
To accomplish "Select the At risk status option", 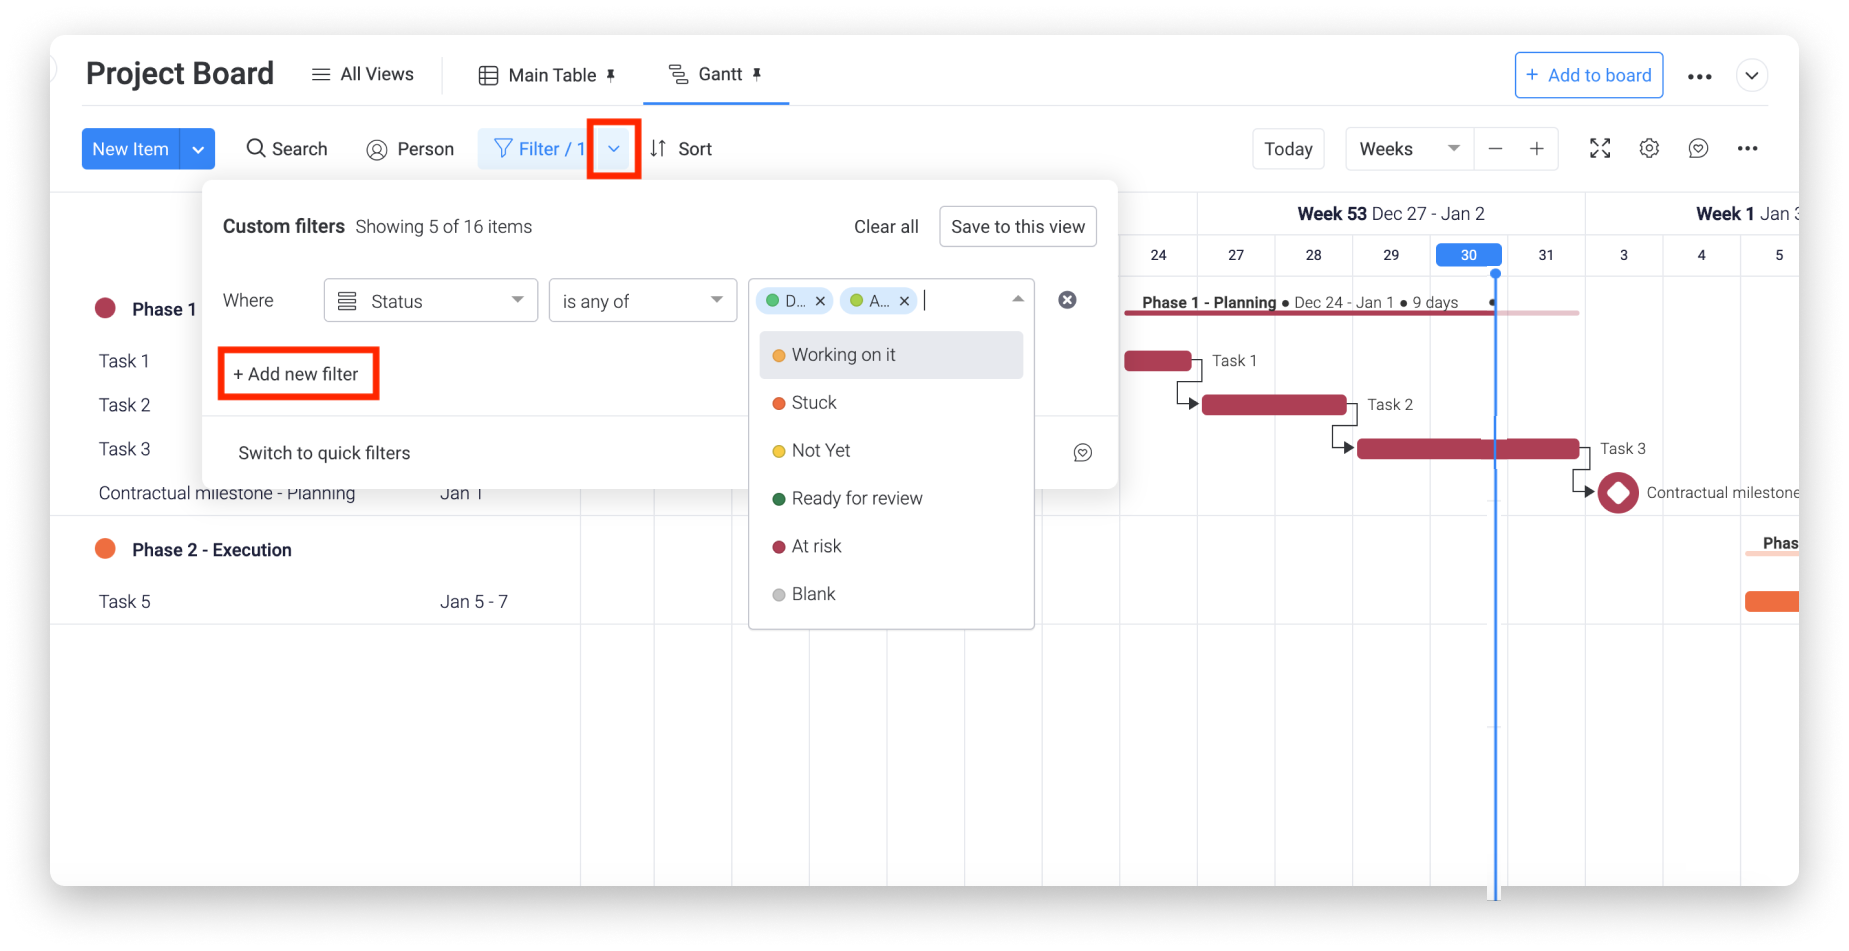I will point(891,547).
